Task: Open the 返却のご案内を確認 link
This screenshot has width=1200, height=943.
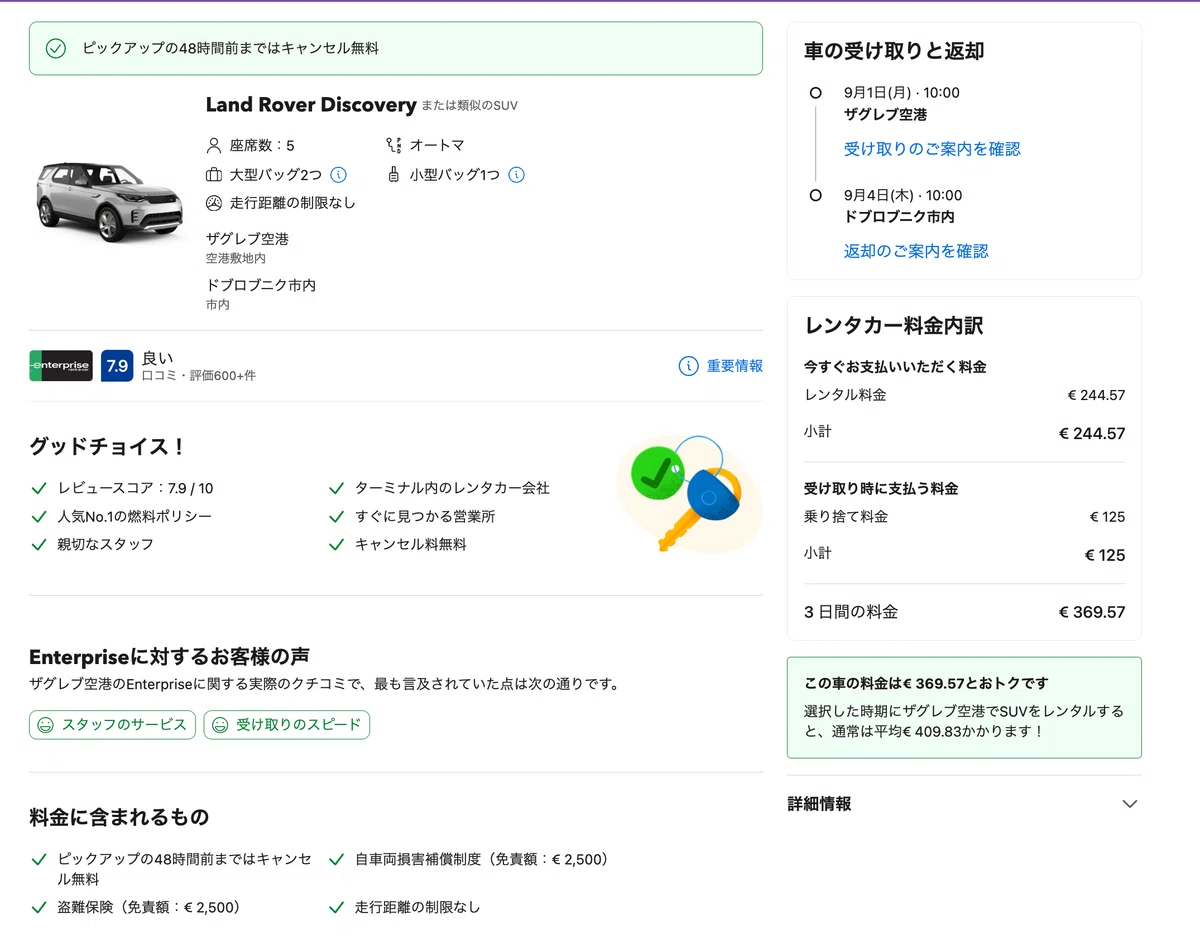Action: click(916, 251)
